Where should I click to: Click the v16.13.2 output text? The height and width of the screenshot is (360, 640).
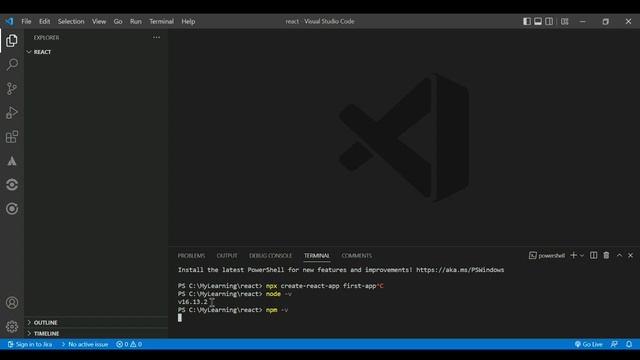(193, 302)
